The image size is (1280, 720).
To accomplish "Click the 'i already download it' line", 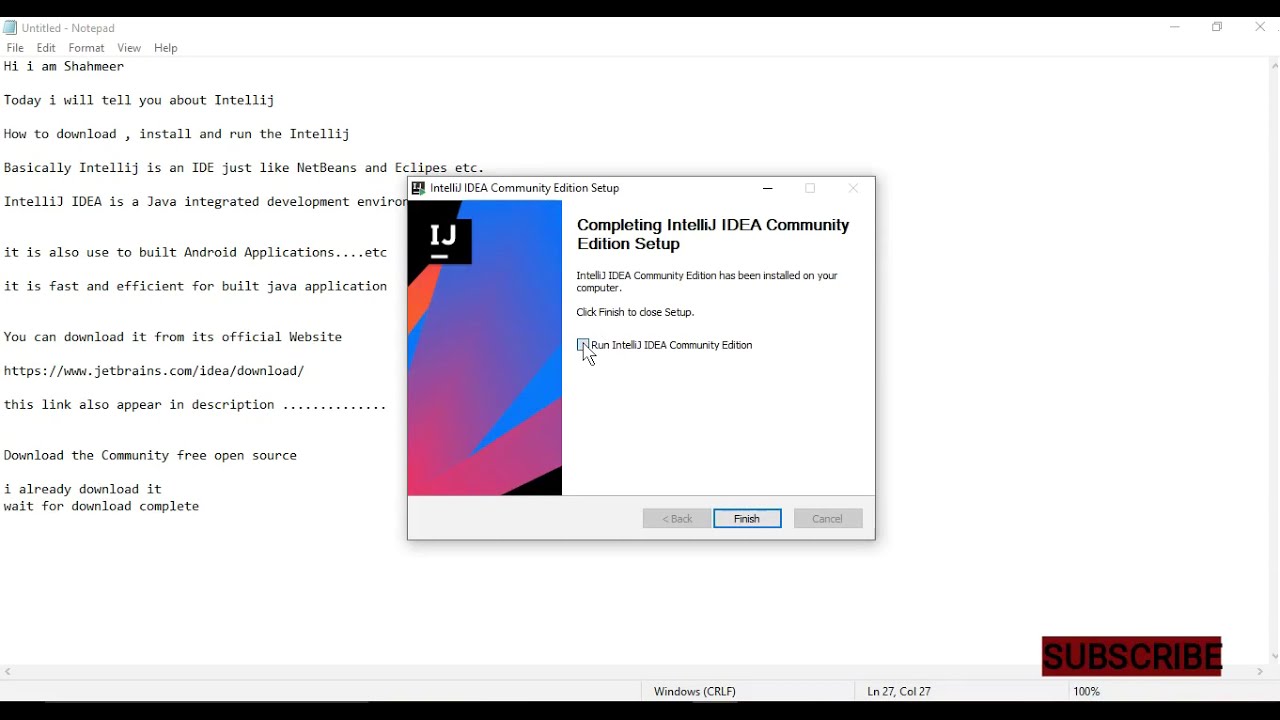I will coord(83,490).
